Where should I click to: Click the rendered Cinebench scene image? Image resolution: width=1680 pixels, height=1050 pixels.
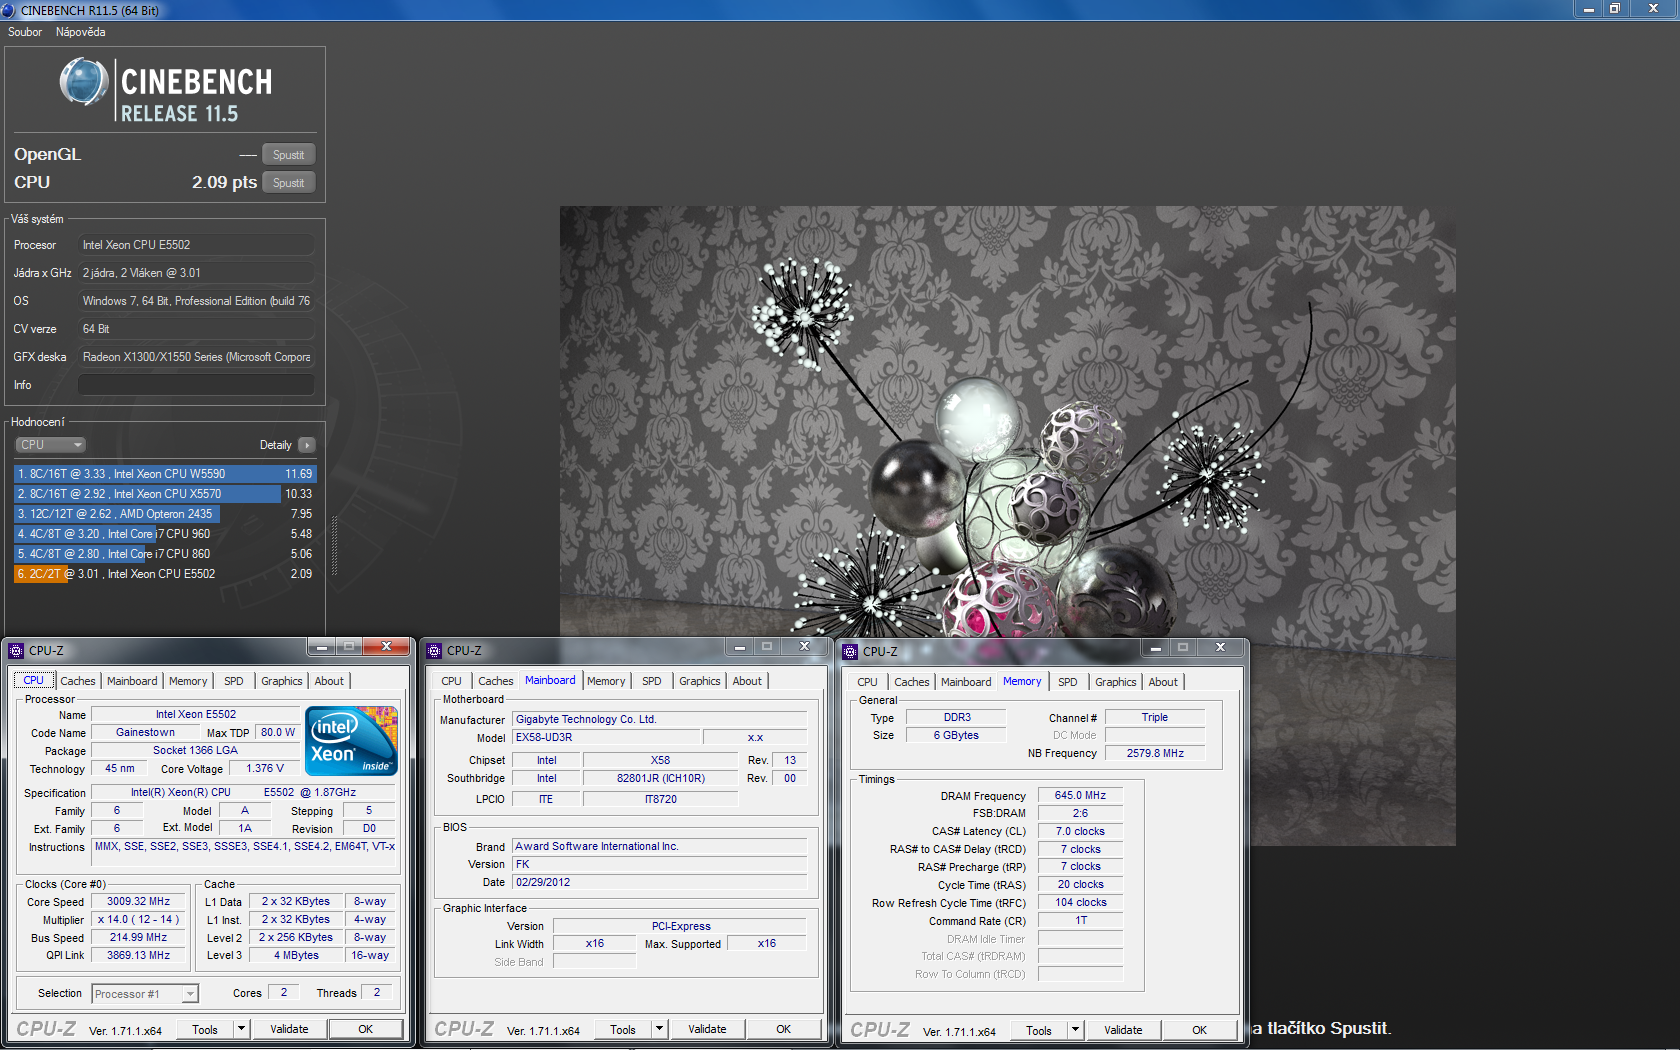pyautogui.click(x=1007, y=525)
